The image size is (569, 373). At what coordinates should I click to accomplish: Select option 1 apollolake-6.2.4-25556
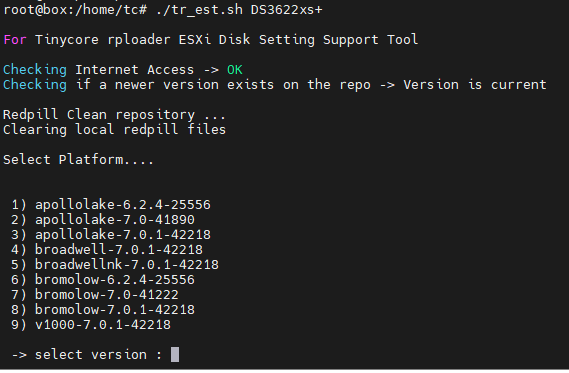111,205
